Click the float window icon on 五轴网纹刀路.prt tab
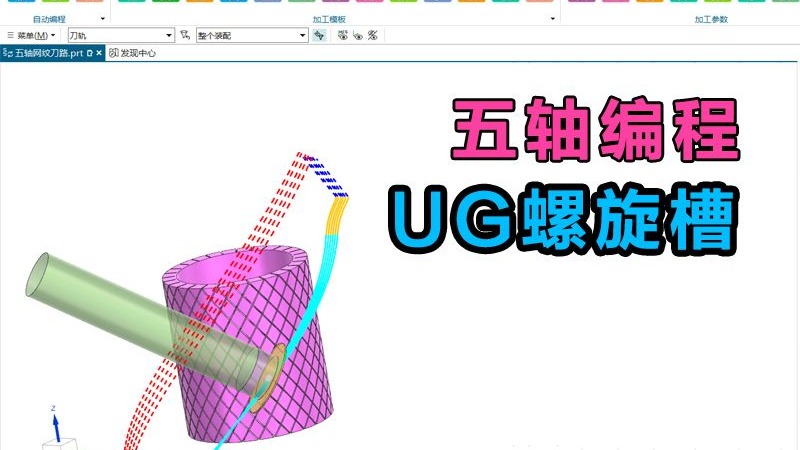Screen dimensions: 800x450 [x=90, y=53]
